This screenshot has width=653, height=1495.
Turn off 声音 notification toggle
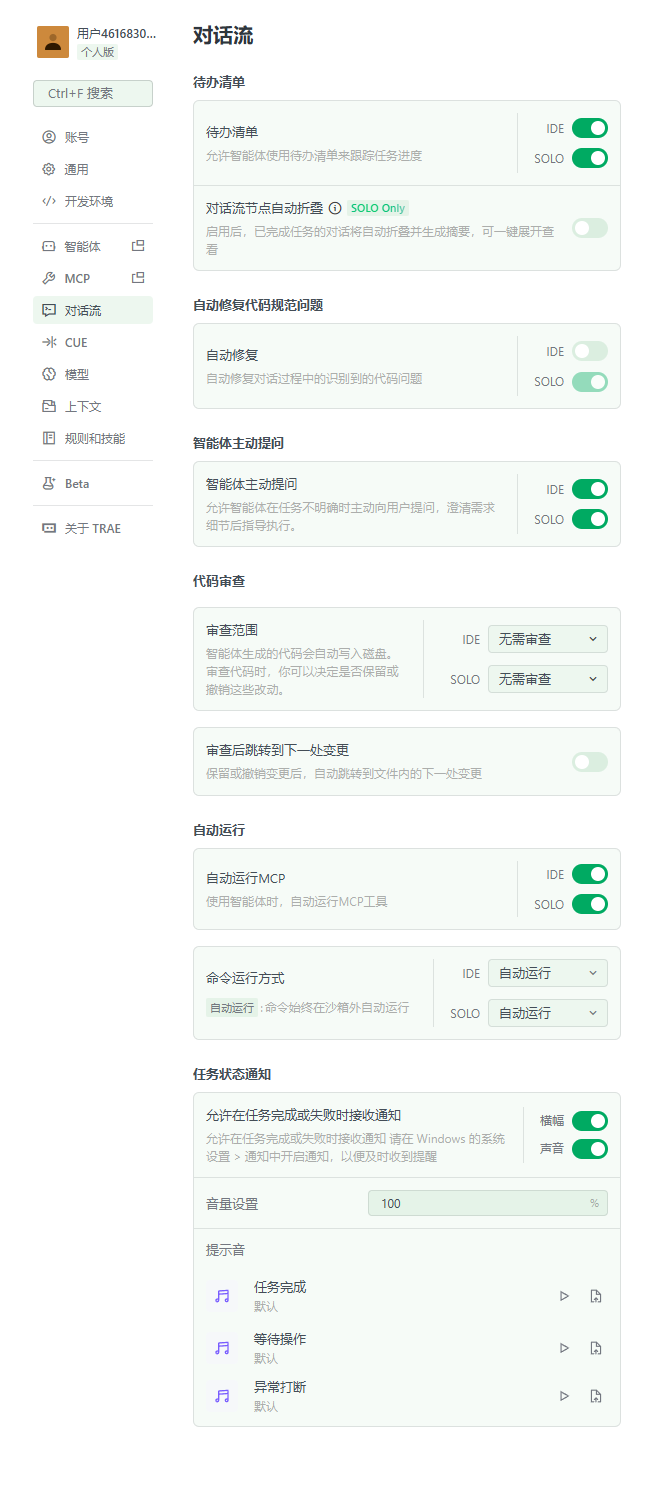coord(589,1149)
